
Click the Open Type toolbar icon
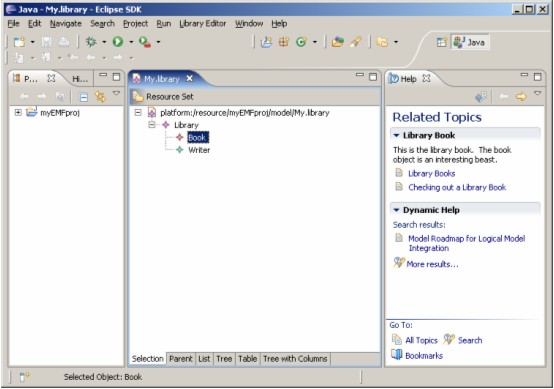point(337,42)
